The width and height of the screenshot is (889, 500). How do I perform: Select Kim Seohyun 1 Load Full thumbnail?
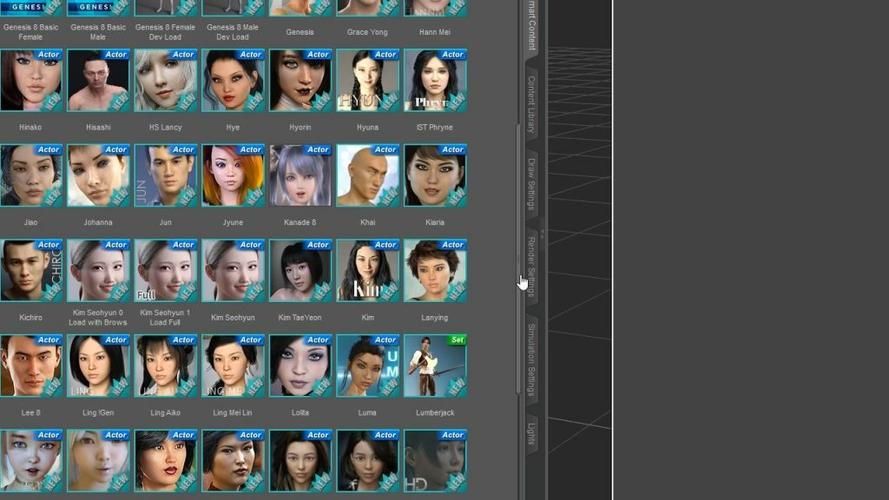[x=166, y=270]
